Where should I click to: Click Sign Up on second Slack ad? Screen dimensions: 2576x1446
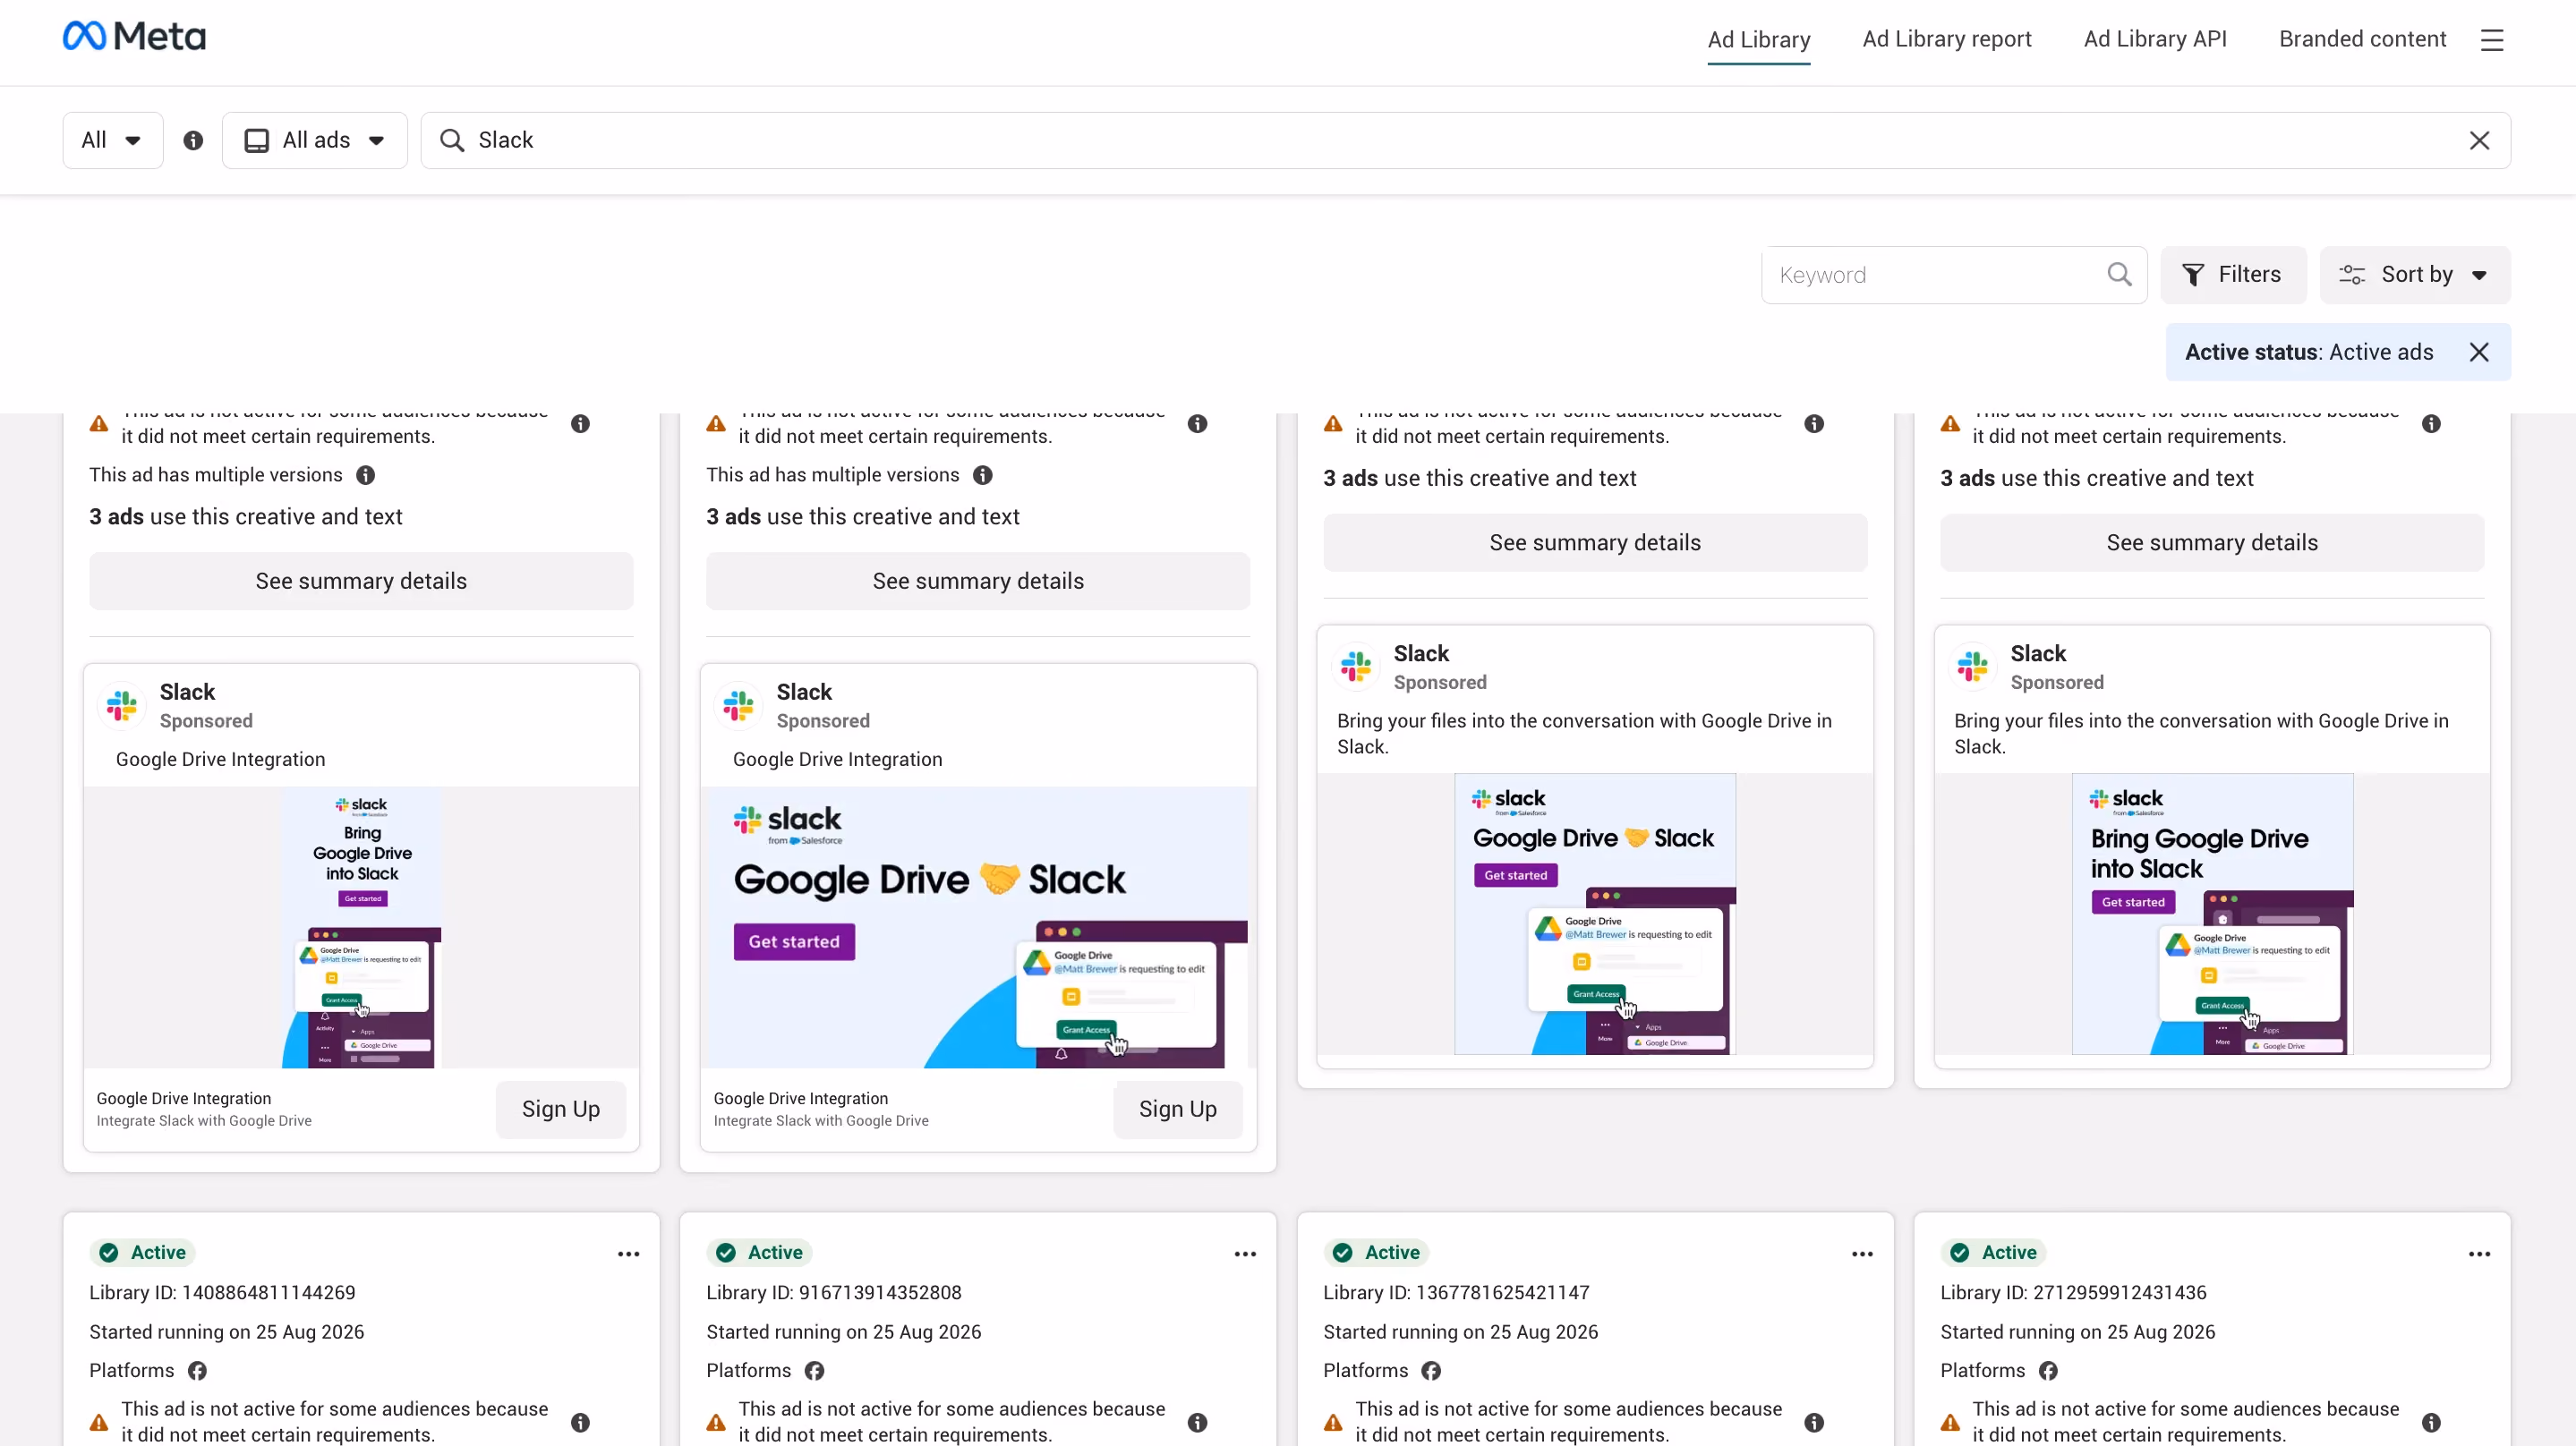pos(1178,1109)
